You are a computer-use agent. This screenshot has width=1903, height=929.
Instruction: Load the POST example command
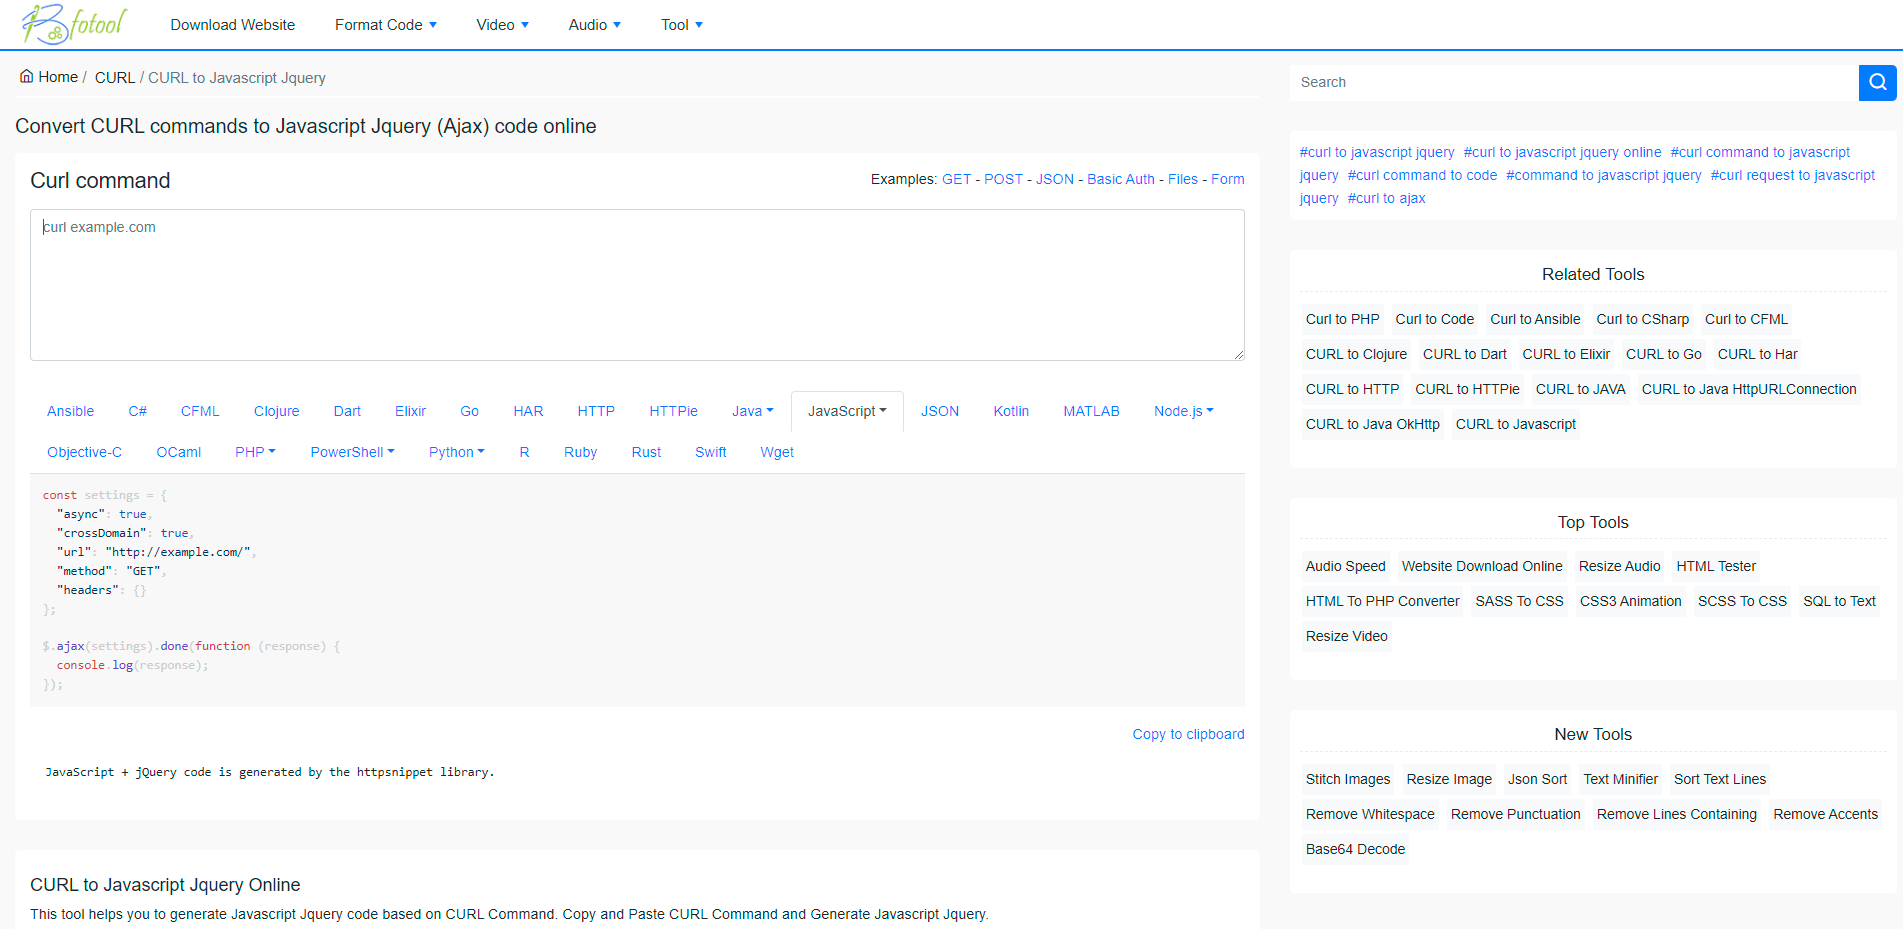pos(1003,179)
